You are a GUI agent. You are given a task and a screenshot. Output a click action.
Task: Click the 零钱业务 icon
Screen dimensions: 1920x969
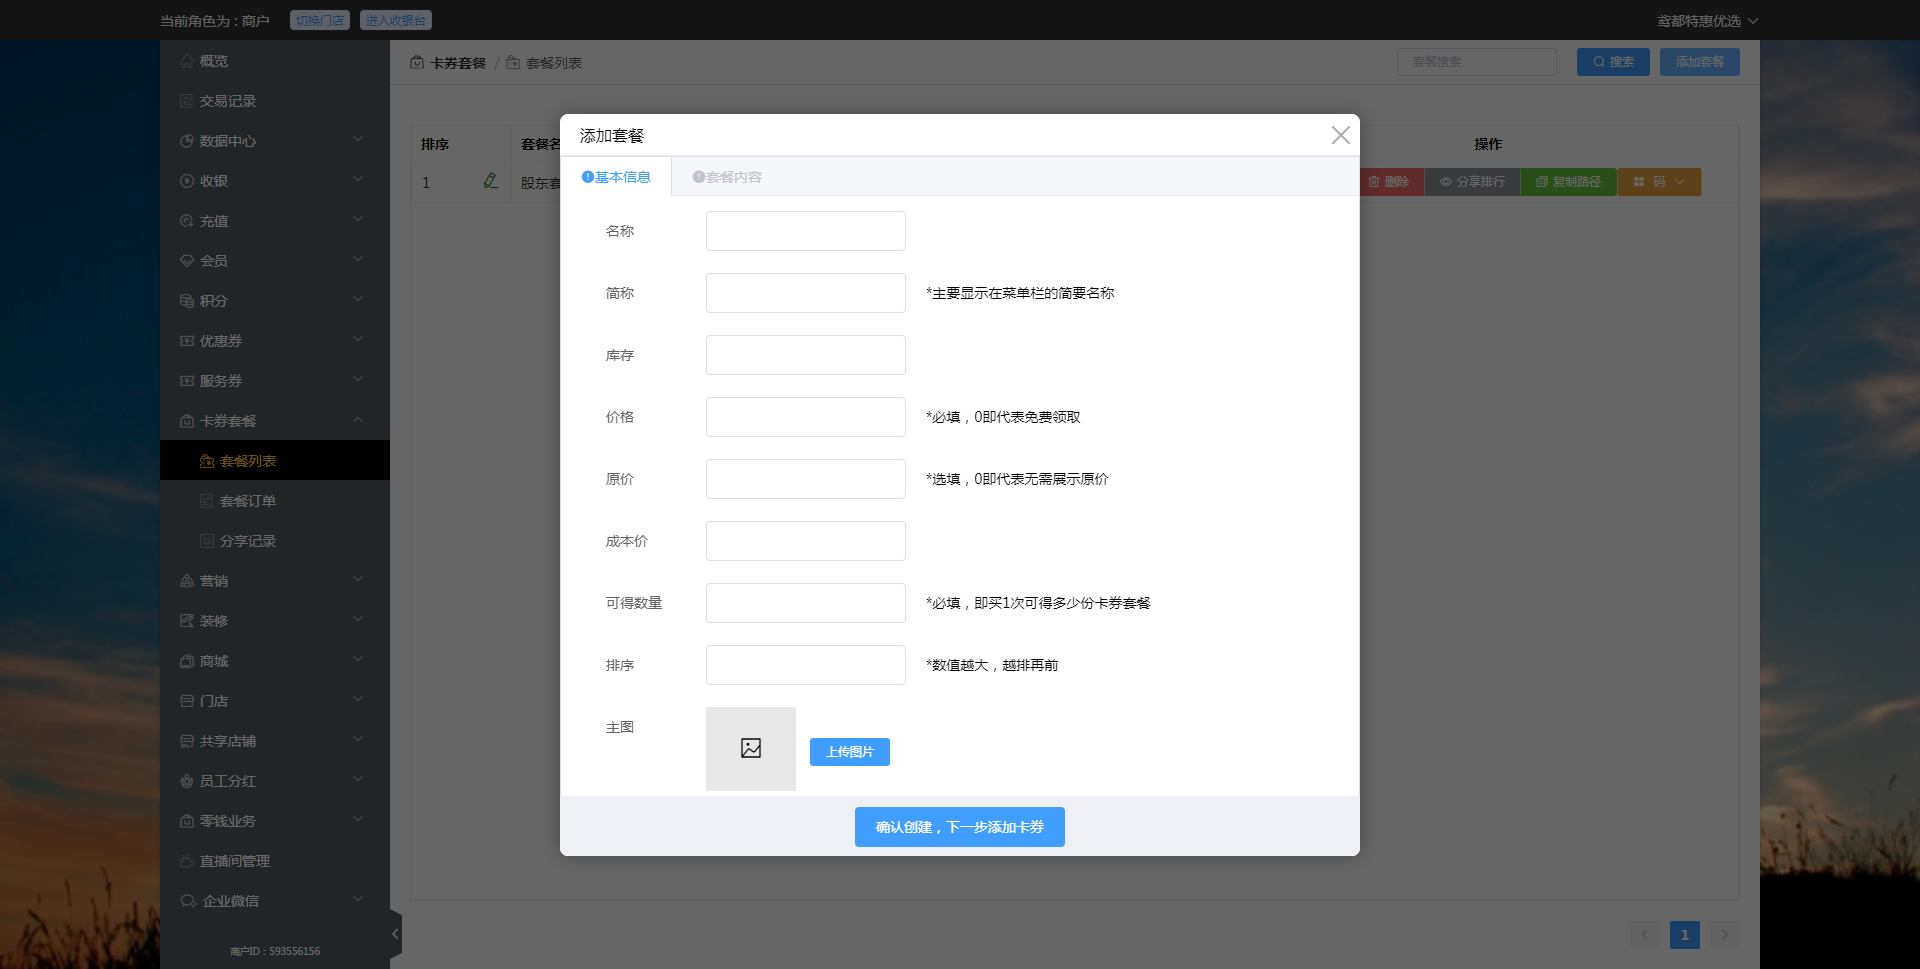[187, 821]
